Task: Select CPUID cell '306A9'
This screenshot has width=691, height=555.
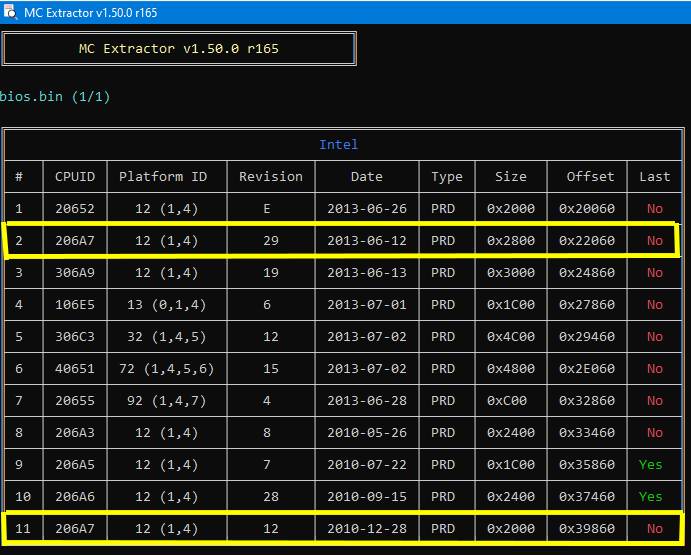Action: 75,273
